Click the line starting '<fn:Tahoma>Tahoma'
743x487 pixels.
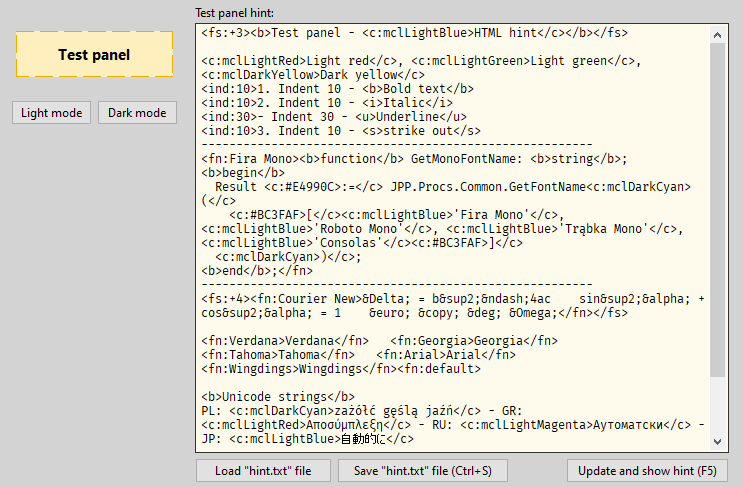click(359, 354)
